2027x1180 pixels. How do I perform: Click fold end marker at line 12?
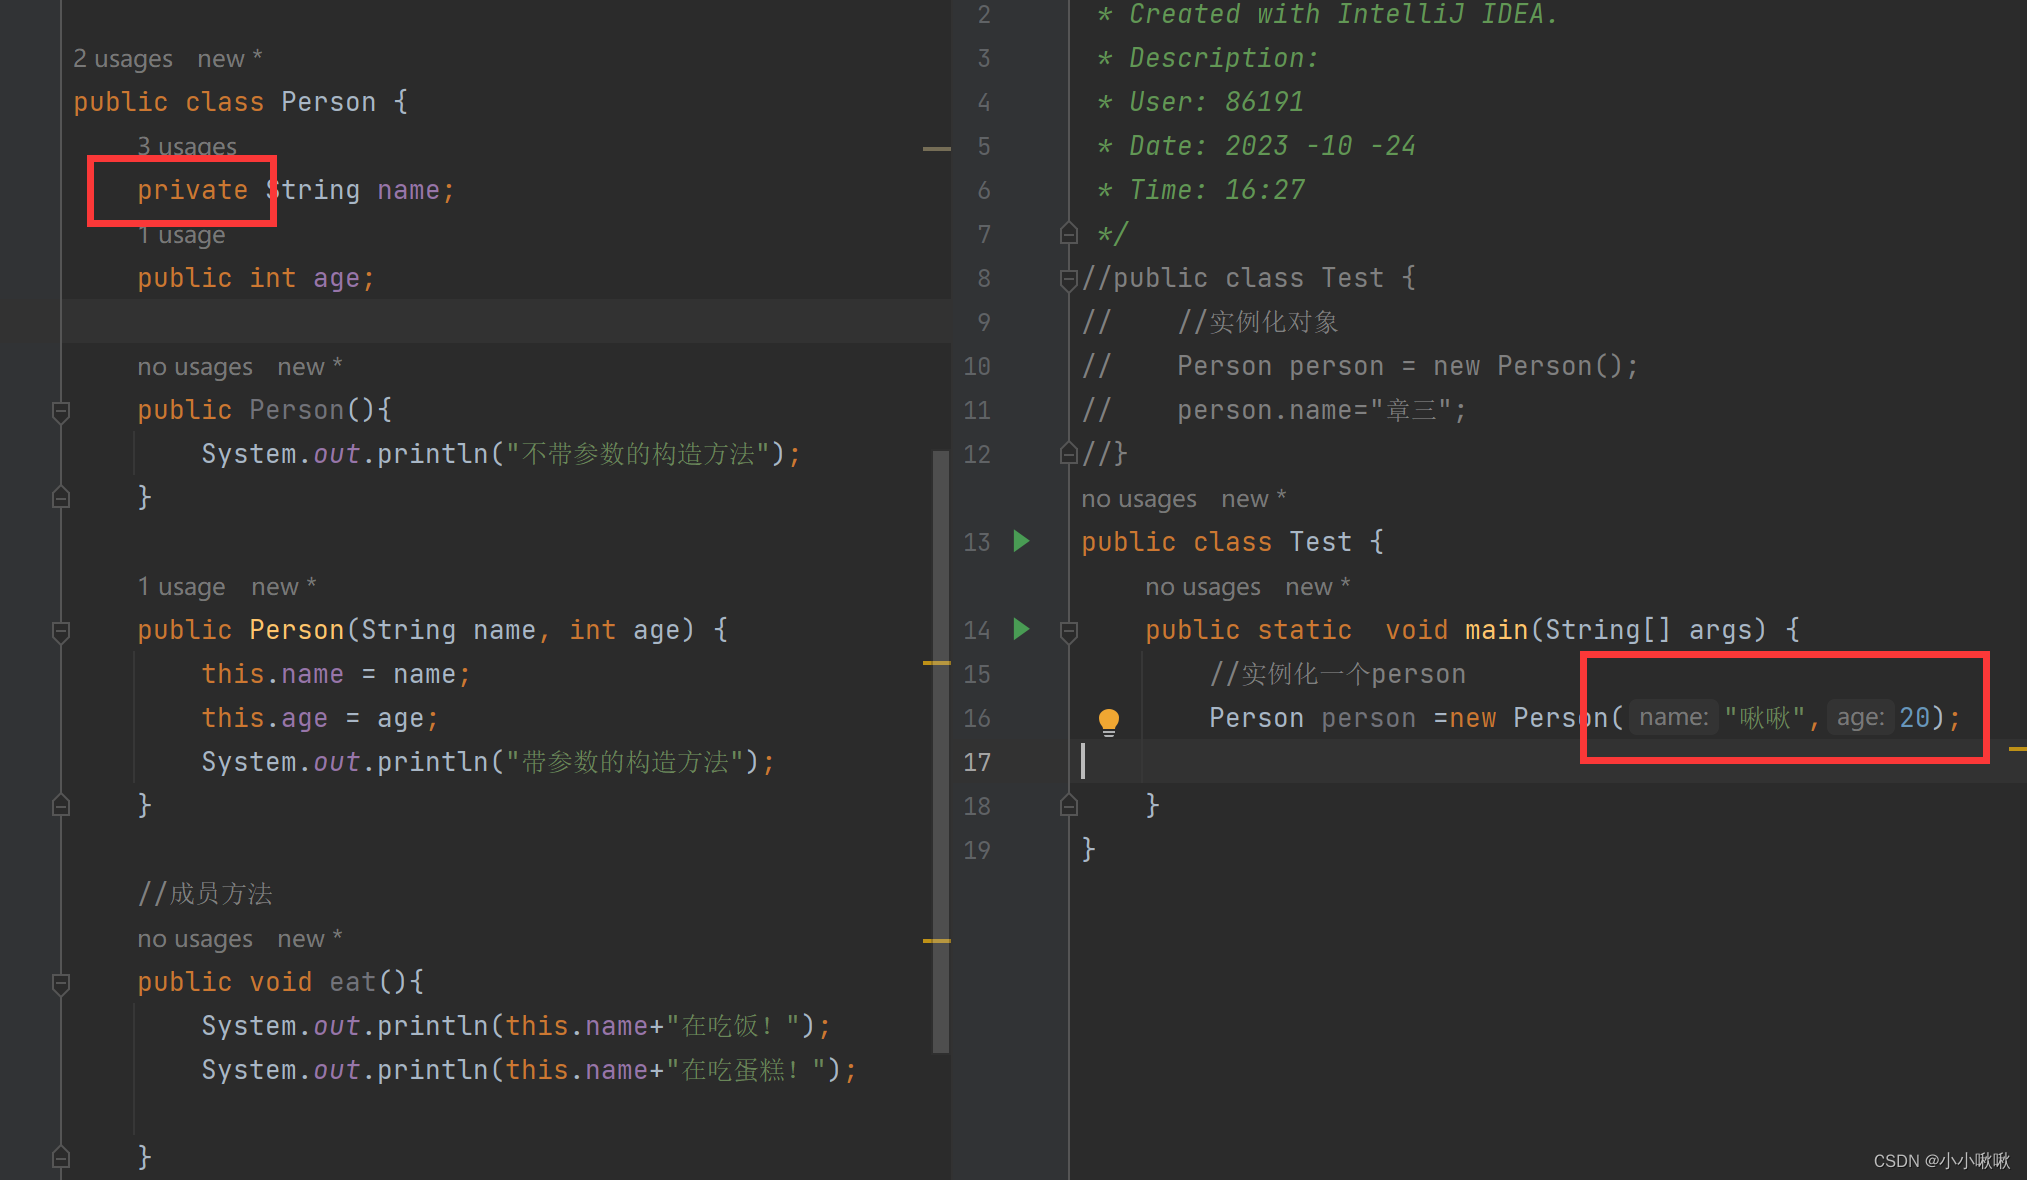pos(1069,453)
